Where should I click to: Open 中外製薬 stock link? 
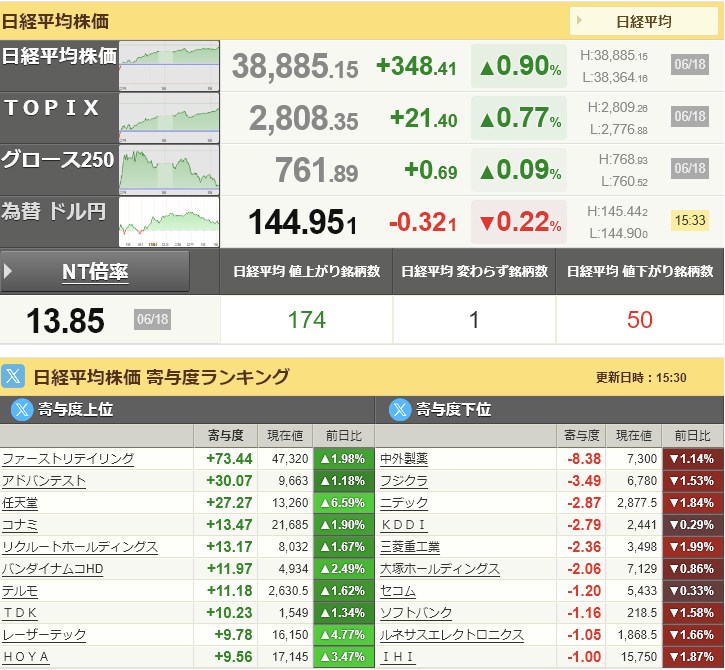404,459
